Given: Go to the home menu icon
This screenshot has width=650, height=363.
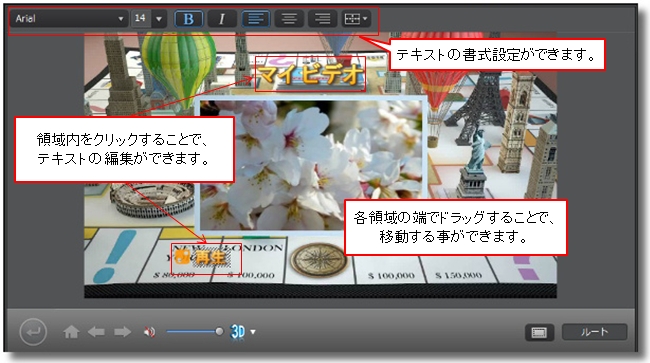Looking at the screenshot, I should click(x=71, y=332).
